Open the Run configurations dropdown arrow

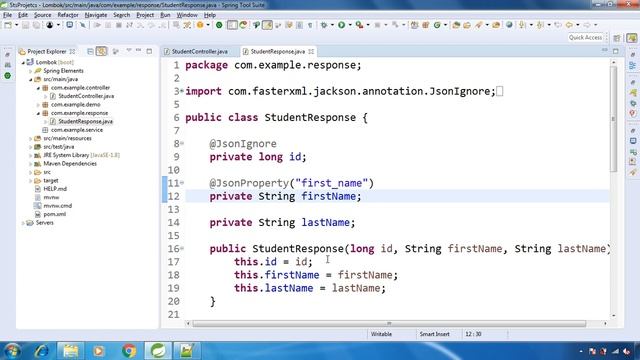350,25
